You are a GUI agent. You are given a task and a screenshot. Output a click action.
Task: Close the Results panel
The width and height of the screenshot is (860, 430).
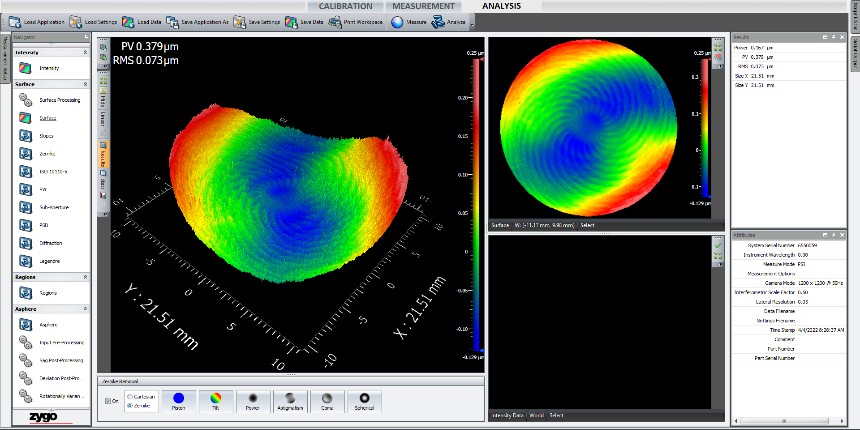[x=840, y=36]
